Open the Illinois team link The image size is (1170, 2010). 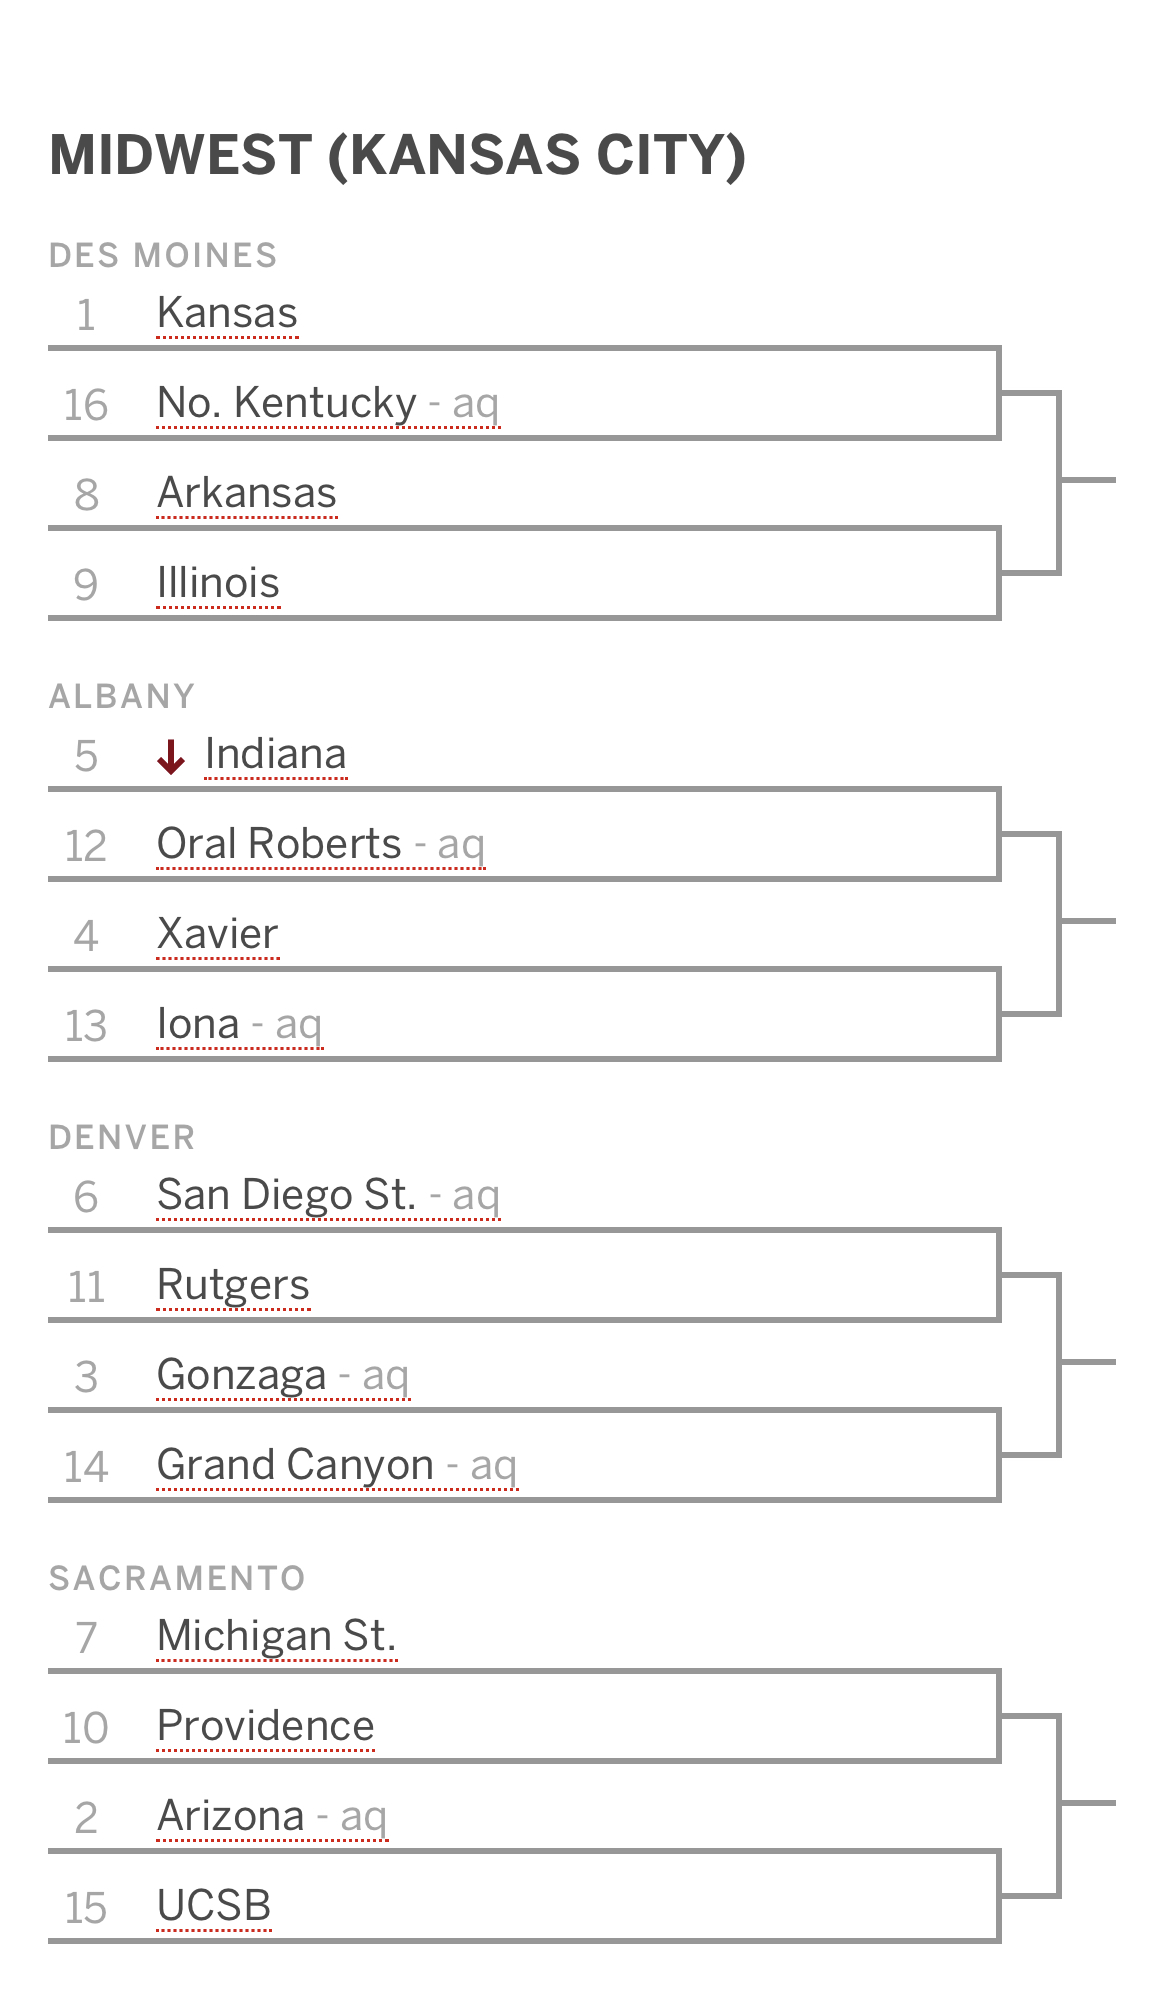click(x=218, y=584)
